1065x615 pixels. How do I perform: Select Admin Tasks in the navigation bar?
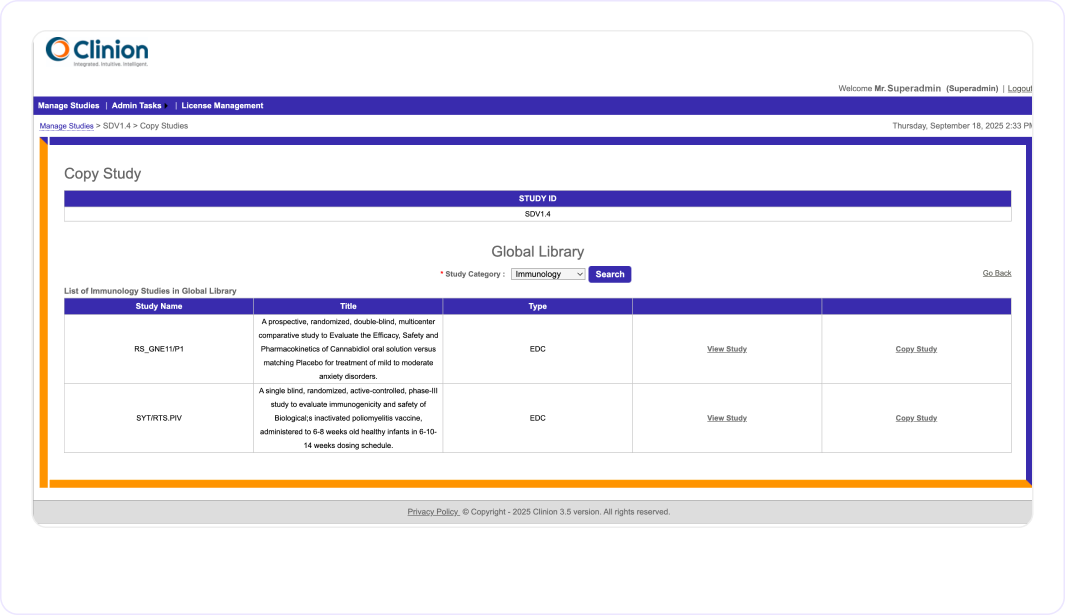pyautogui.click(x=138, y=105)
